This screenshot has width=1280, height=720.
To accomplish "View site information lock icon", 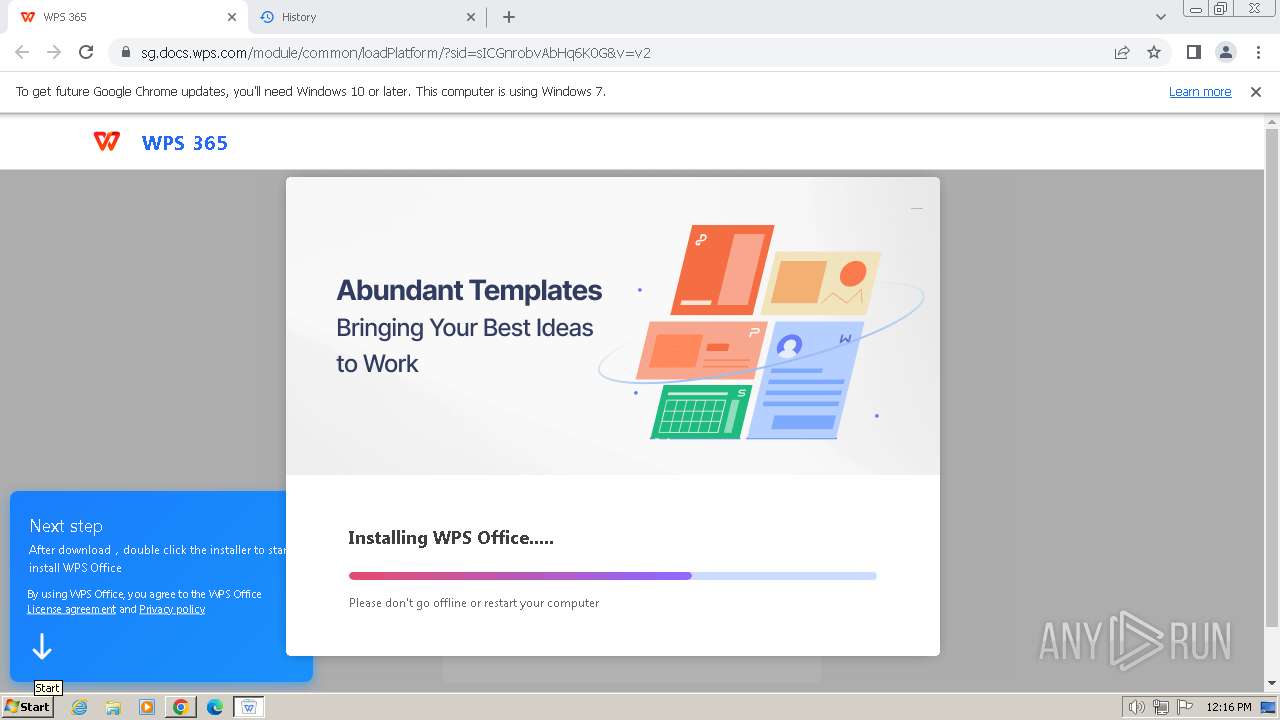I will pos(126,53).
